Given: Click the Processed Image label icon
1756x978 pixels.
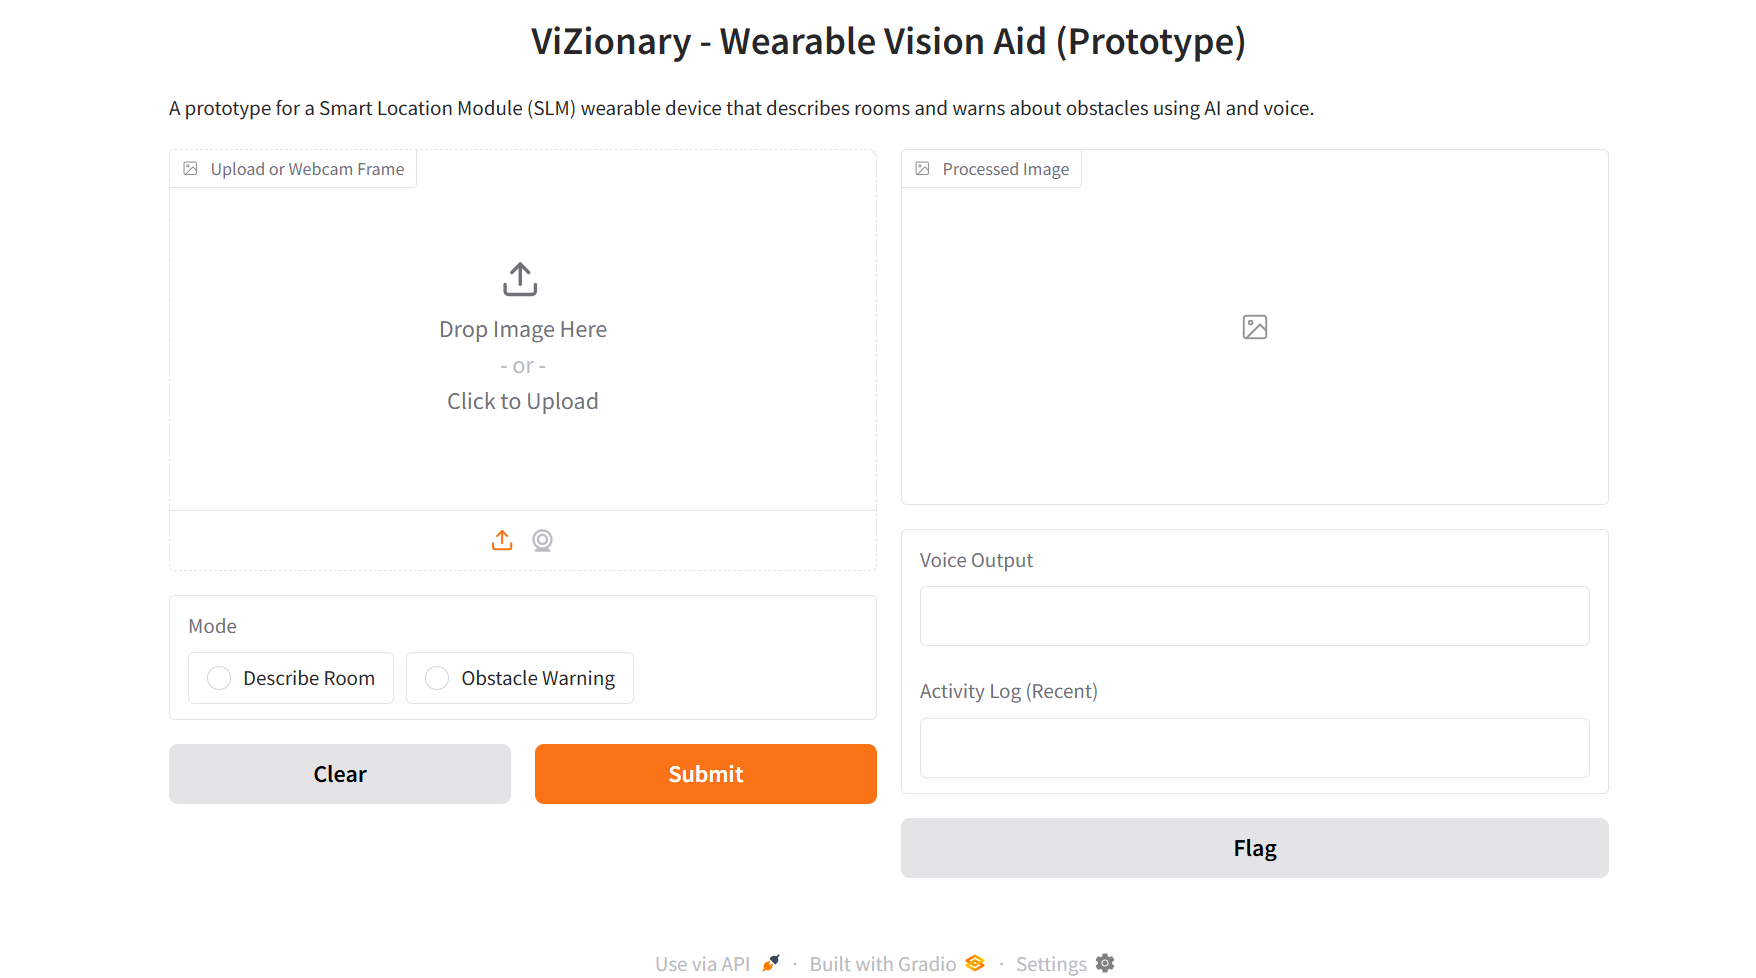Looking at the screenshot, I should point(922,169).
